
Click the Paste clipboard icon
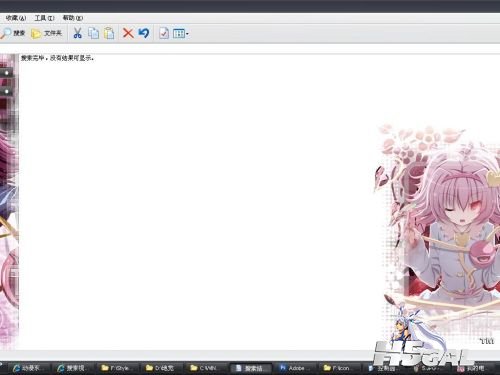click(109, 33)
